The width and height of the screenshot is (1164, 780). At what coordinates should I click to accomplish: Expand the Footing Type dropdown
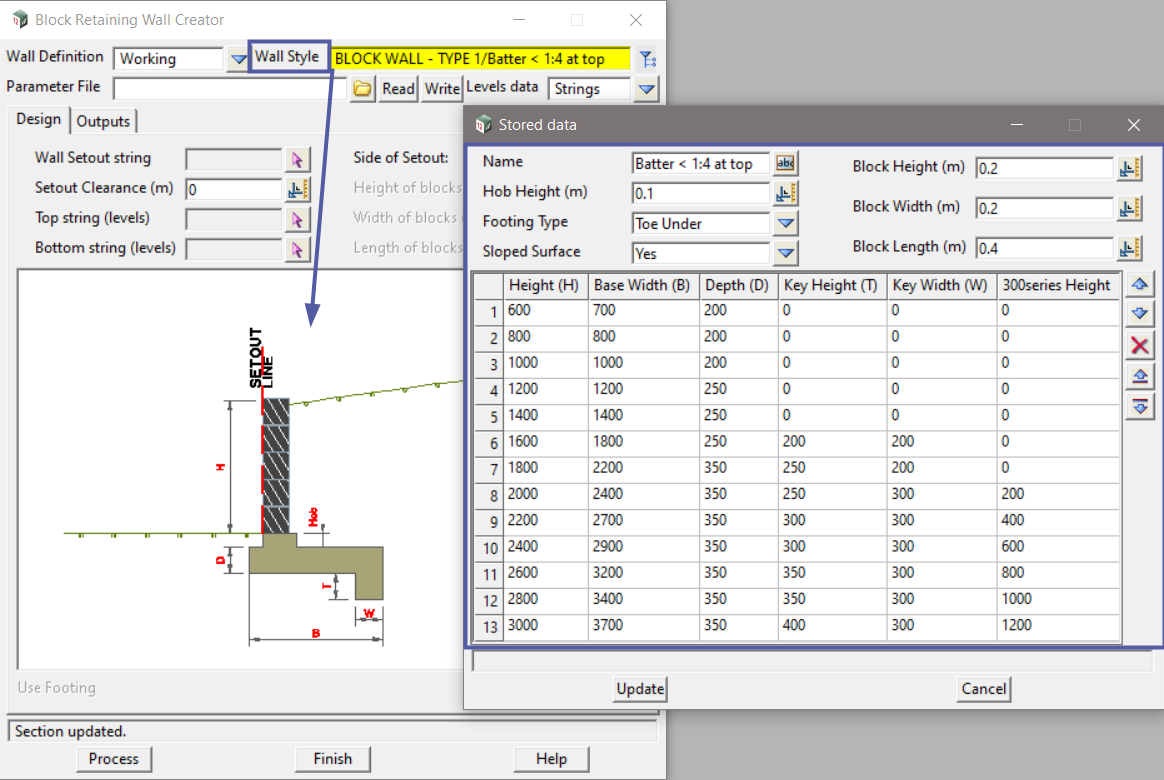coord(785,224)
